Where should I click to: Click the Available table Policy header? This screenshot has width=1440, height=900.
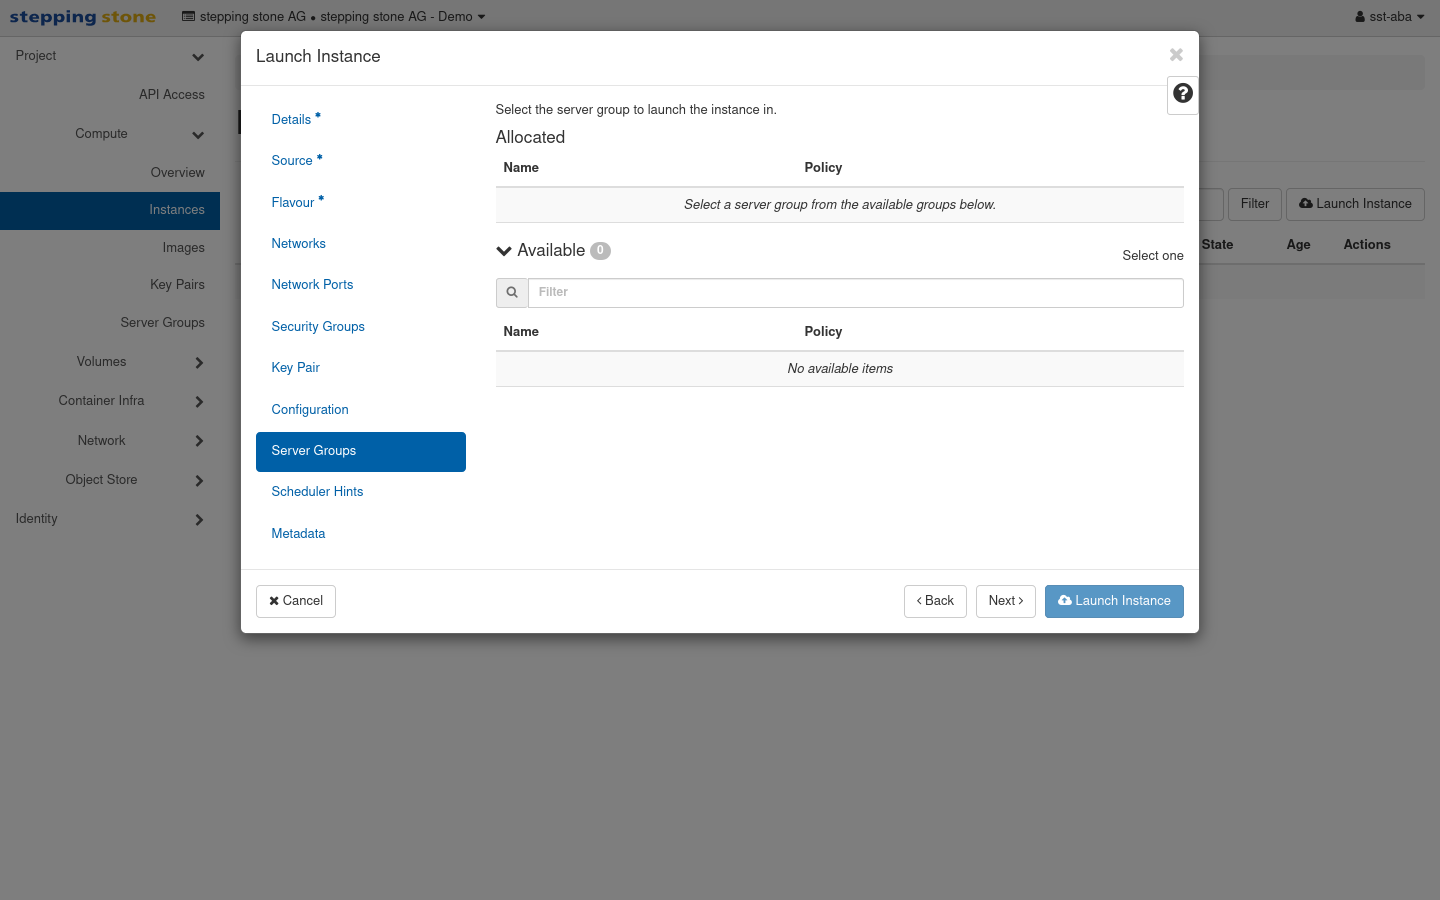[823, 331]
